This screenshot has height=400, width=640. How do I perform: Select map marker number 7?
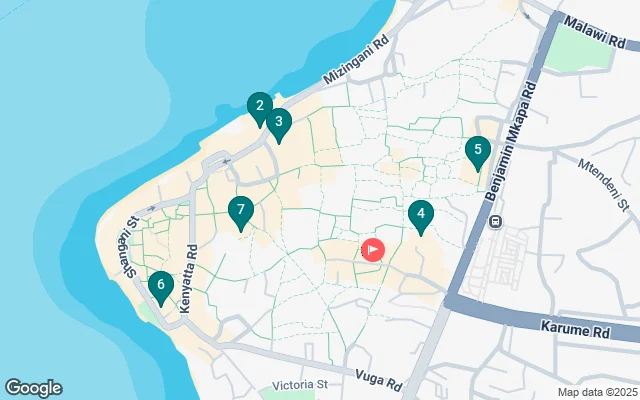[241, 213]
